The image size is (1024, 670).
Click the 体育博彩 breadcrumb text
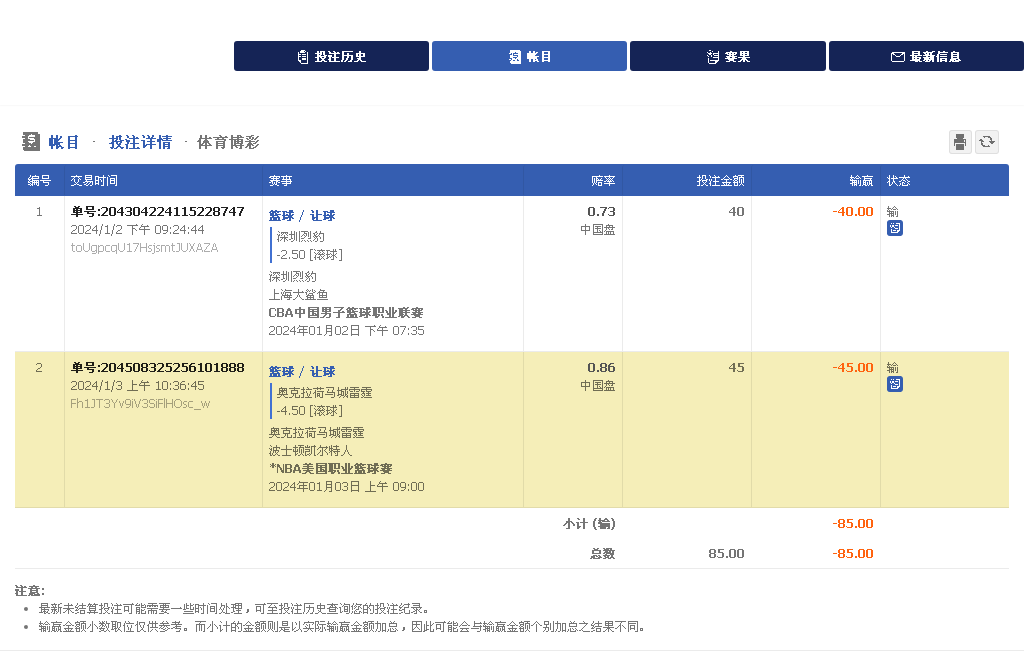click(228, 142)
